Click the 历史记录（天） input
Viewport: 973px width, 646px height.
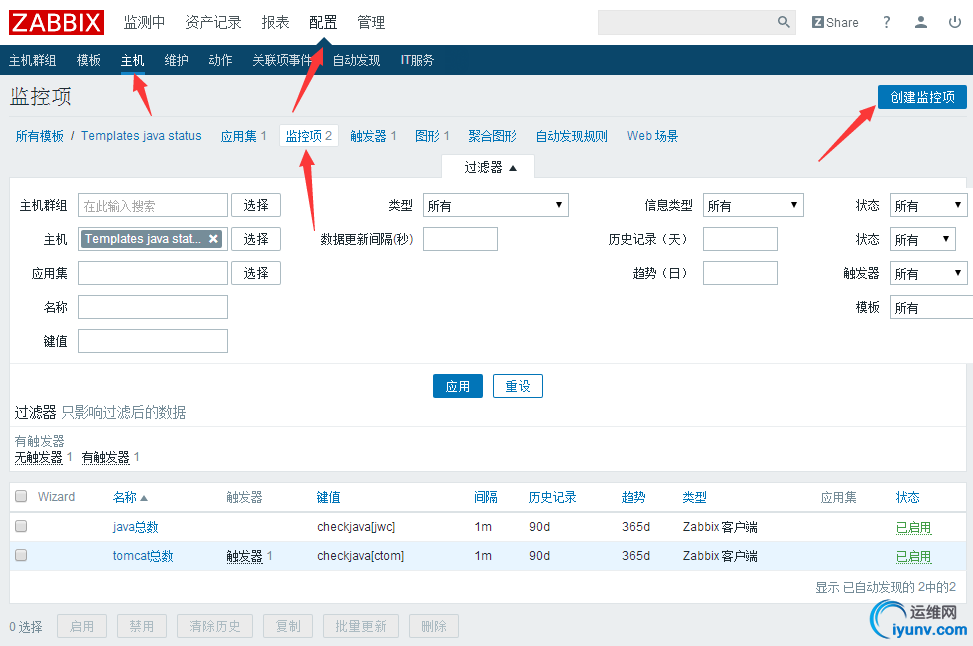tap(740, 239)
